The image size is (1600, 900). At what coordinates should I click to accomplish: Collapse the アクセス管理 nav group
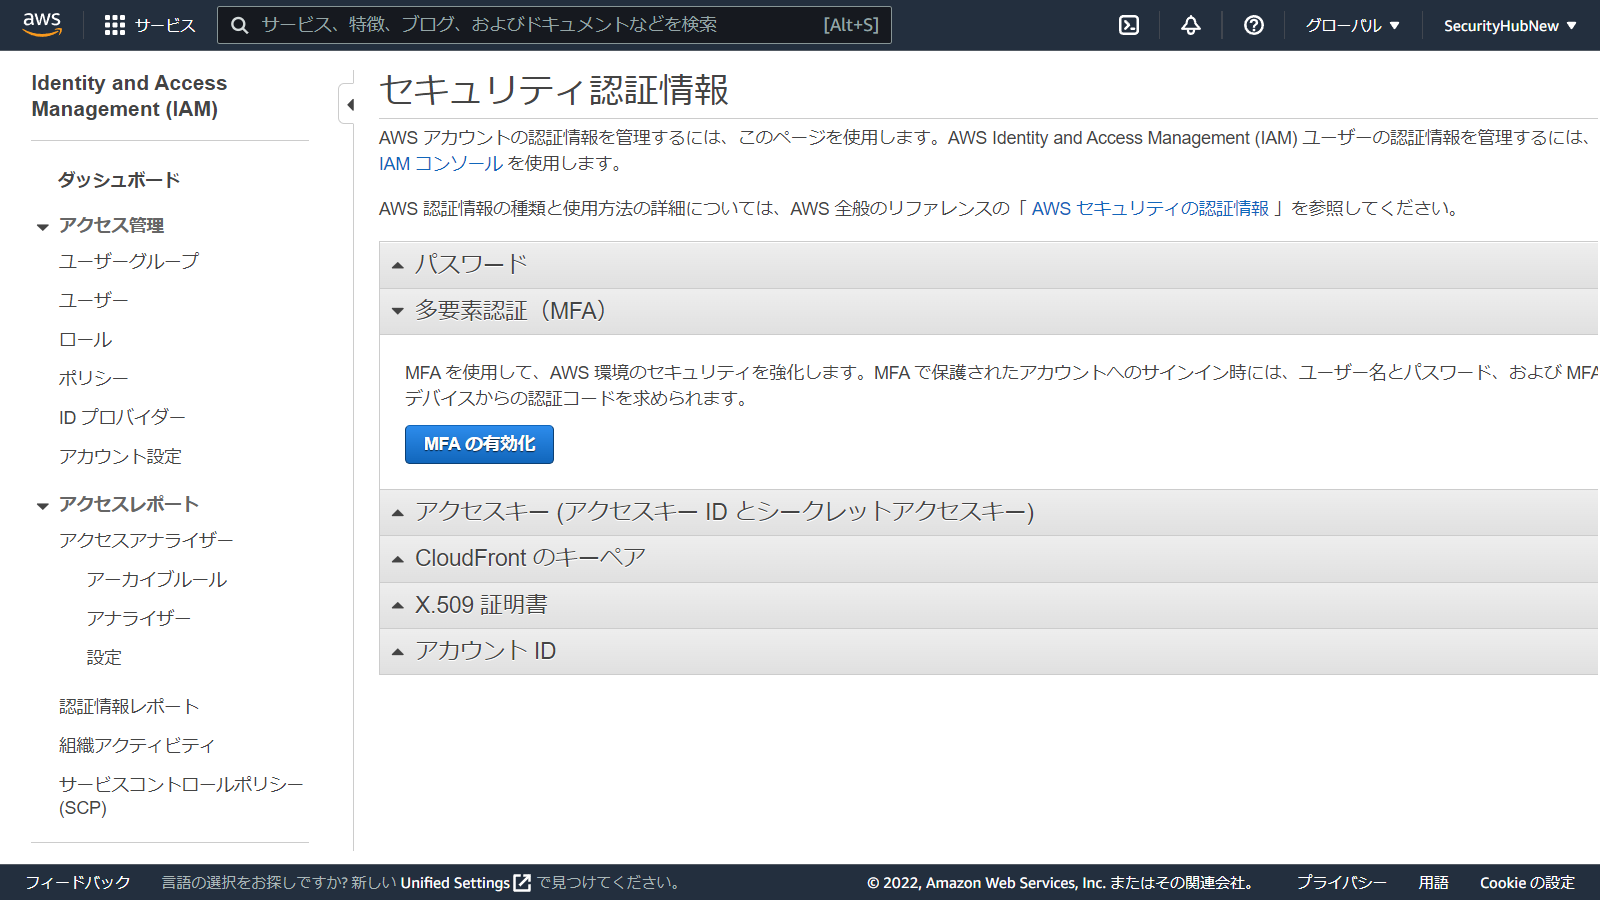coord(43,227)
